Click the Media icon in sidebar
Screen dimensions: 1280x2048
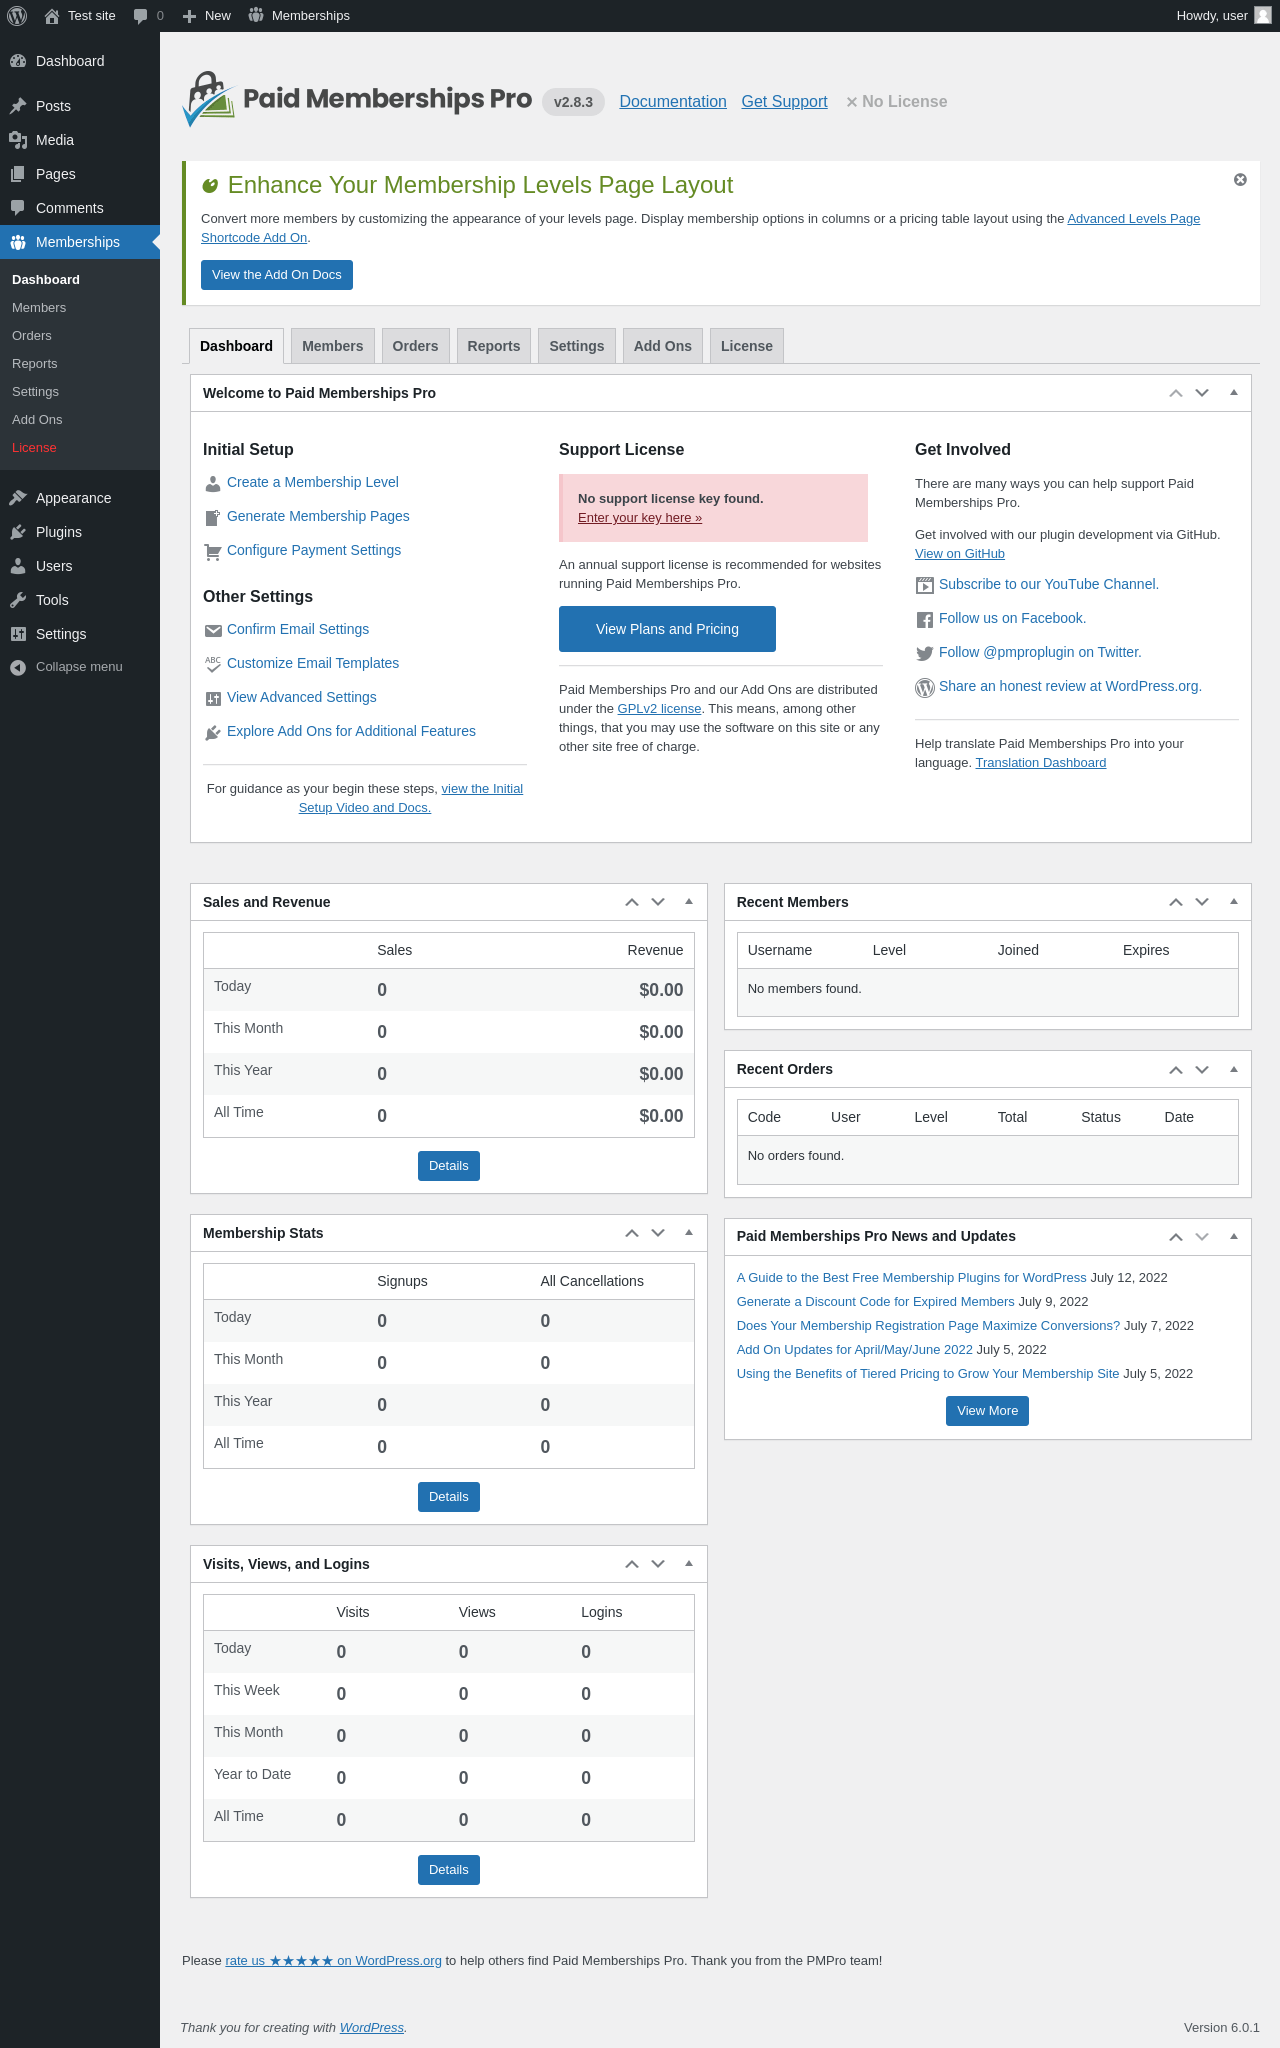coord(18,140)
